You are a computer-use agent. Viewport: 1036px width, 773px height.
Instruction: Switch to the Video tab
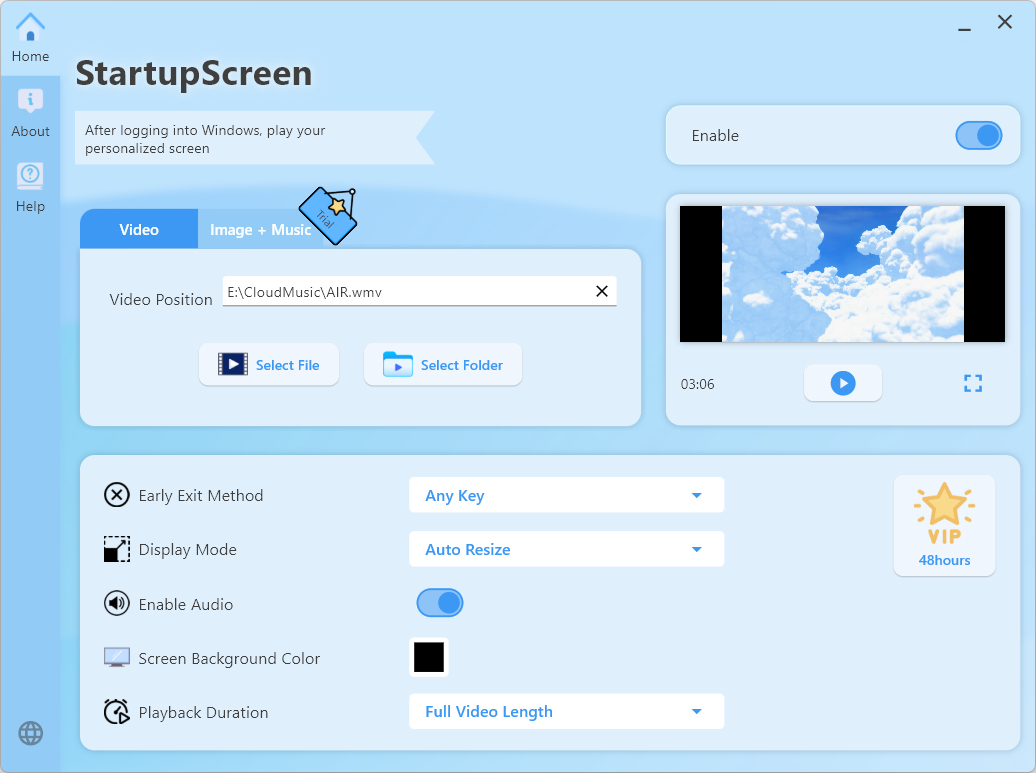click(x=139, y=229)
